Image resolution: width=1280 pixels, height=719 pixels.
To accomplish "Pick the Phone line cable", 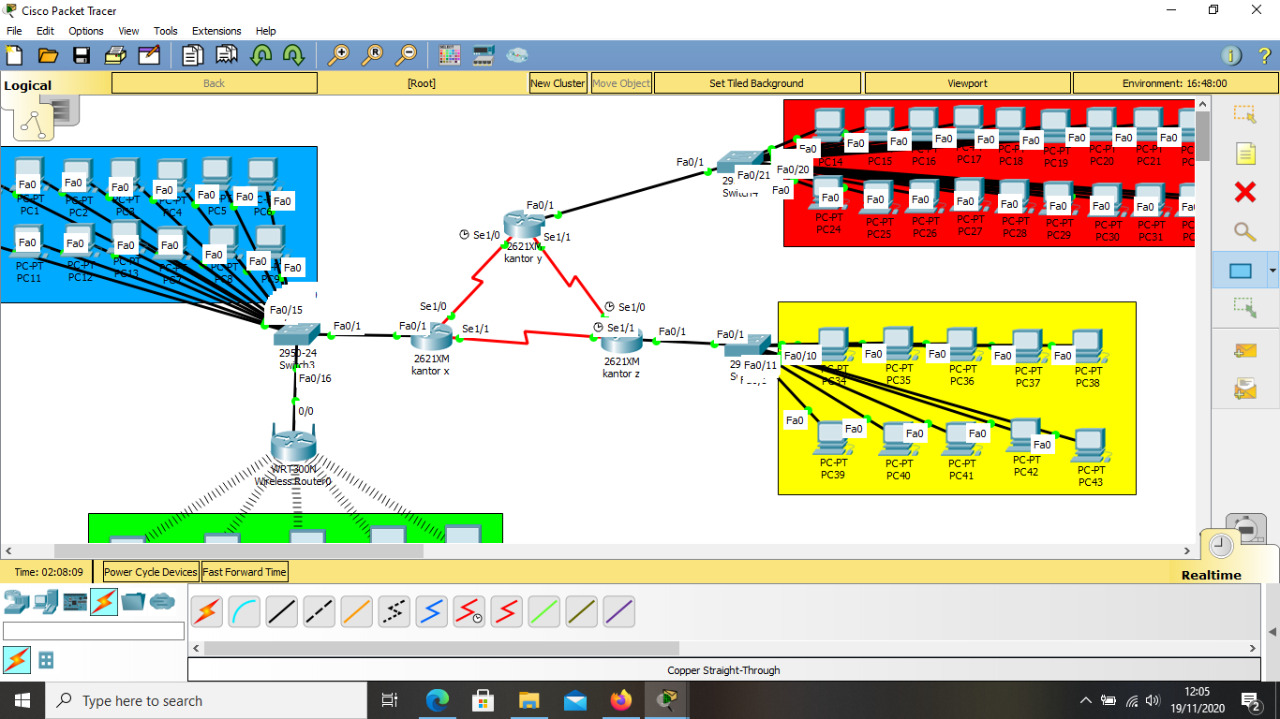I will click(x=394, y=611).
